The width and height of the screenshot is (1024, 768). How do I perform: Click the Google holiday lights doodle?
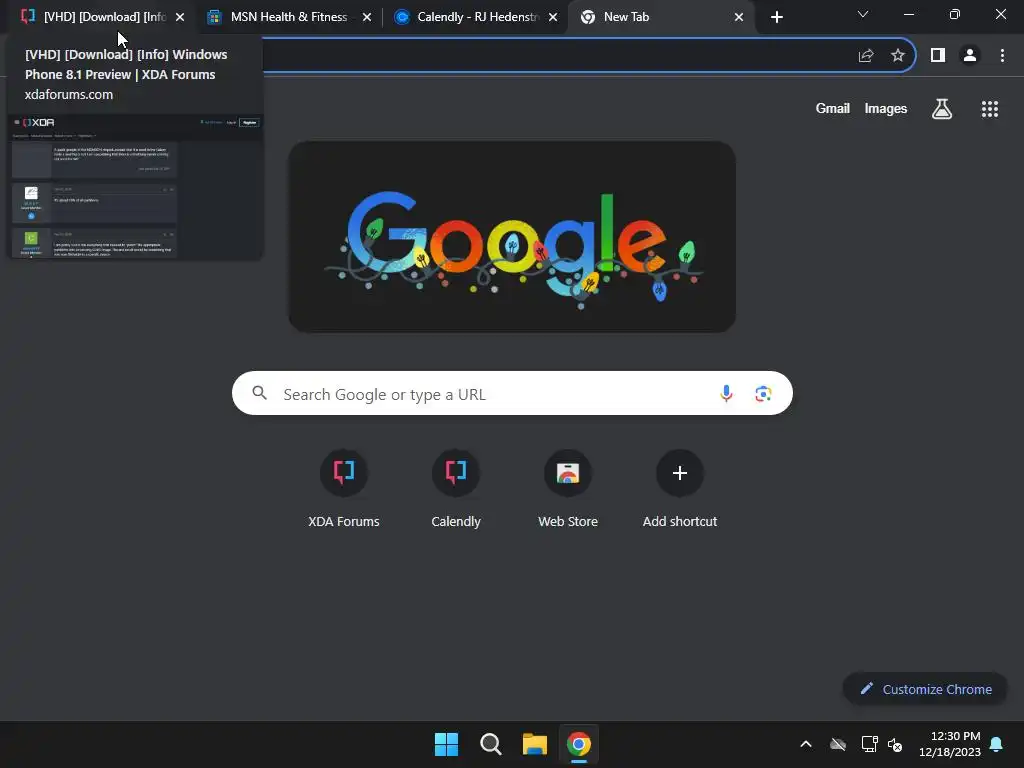coord(512,236)
